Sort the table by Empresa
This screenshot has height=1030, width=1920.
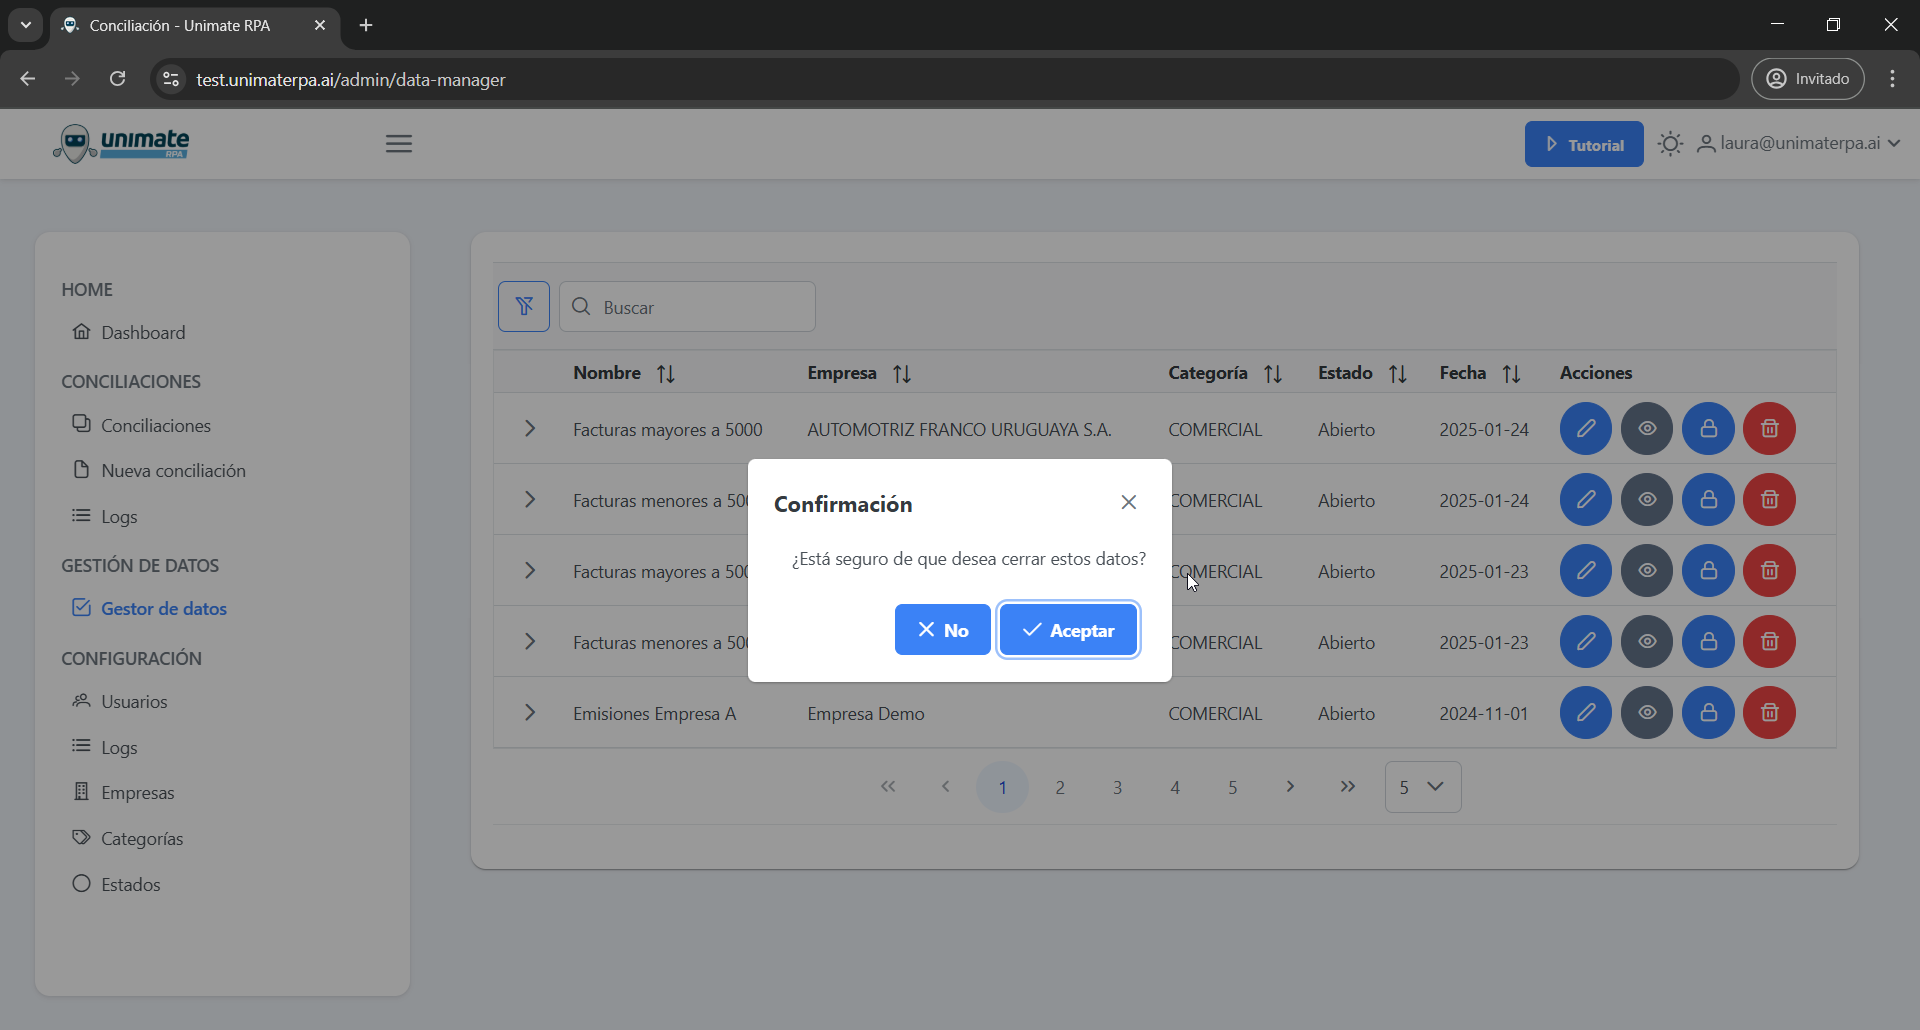(x=902, y=374)
